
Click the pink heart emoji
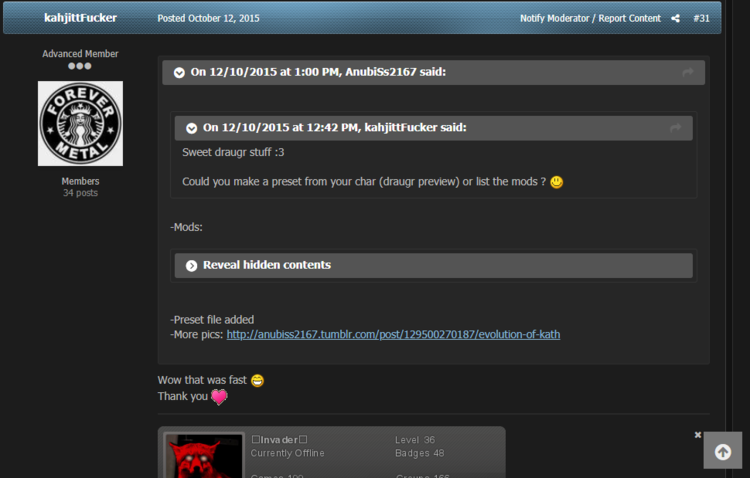tap(219, 397)
